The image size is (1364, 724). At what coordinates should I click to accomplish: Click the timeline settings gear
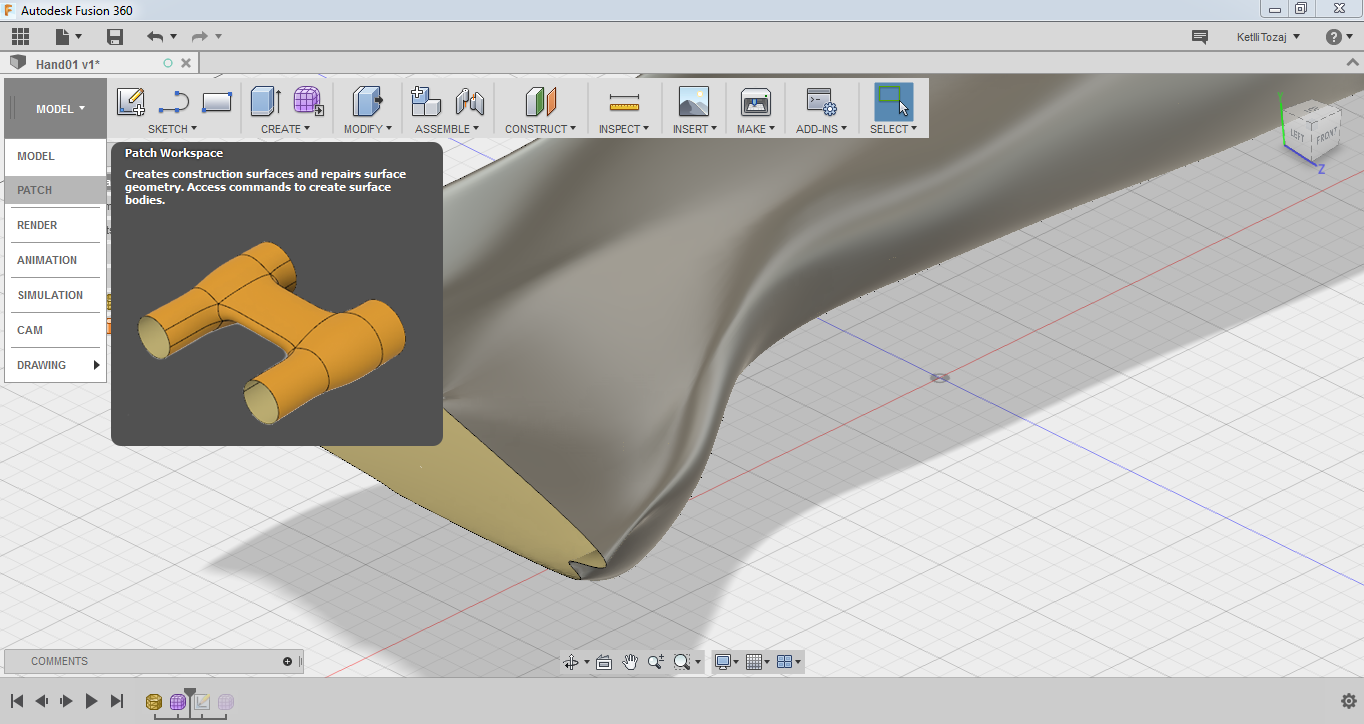1348,701
